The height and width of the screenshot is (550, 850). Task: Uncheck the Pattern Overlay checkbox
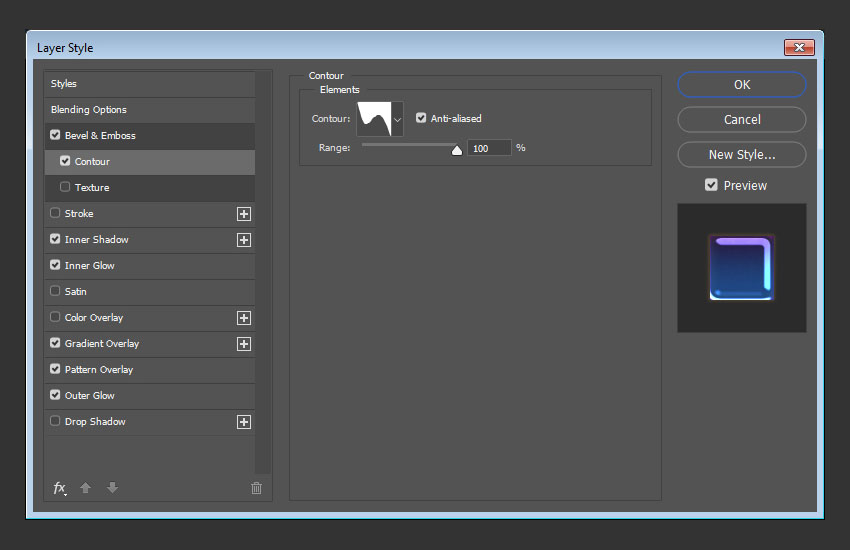(x=55, y=369)
